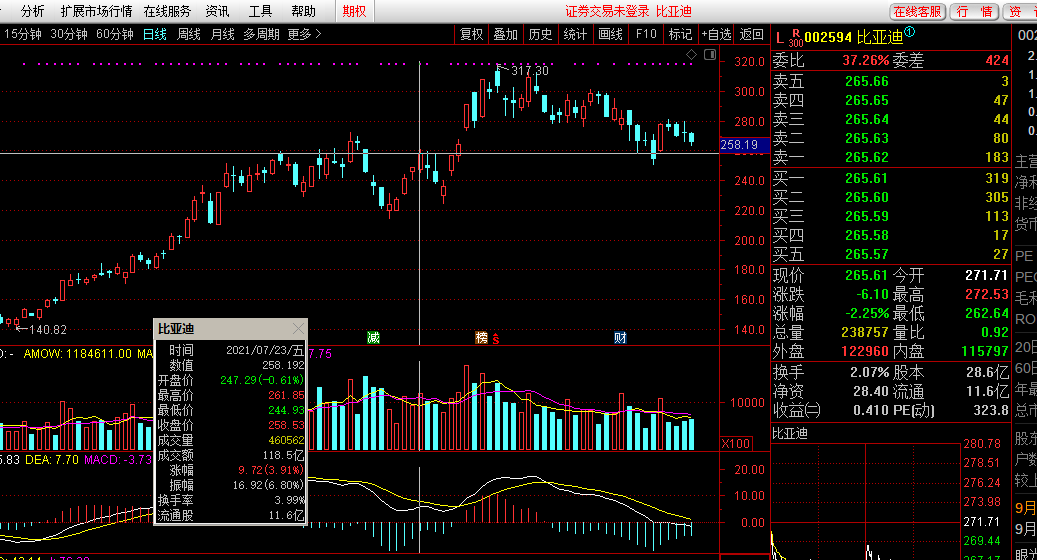Click the 外盘 value 122960
The width and height of the screenshot is (1037, 560).
pos(864,352)
